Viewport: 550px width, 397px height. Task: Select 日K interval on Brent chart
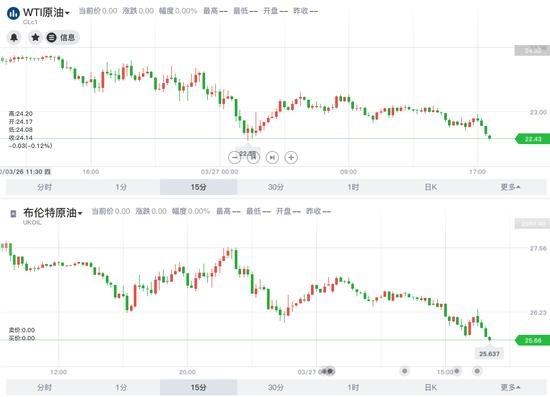pyautogui.click(x=431, y=388)
